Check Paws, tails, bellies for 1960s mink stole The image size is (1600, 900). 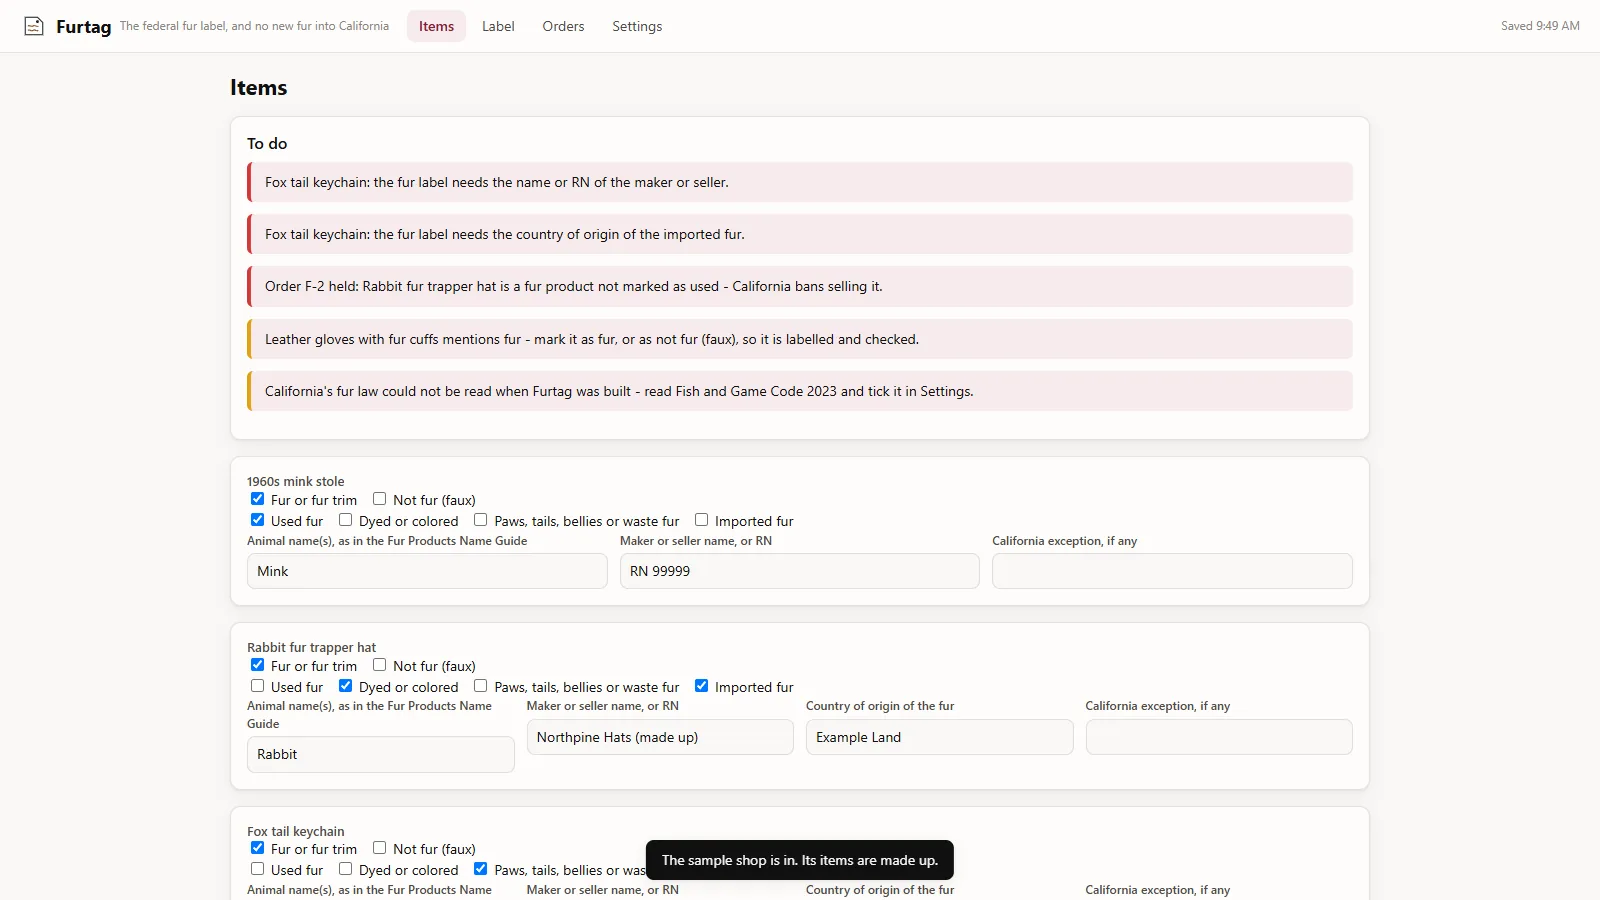[x=480, y=520]
